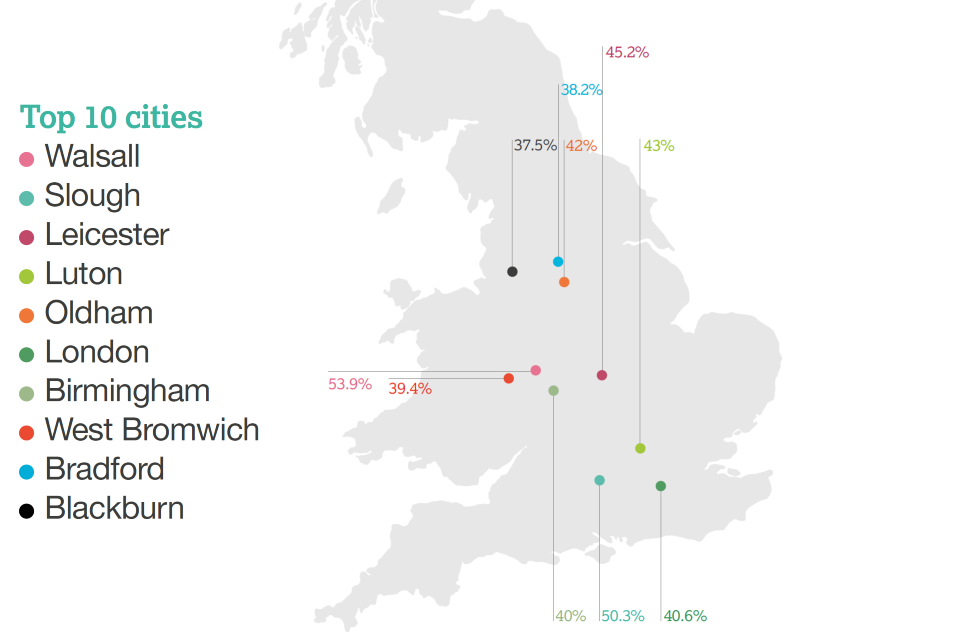Click the pink Walsall marker on the map
Screen dimensions: 960x640
pyautogui.click(x=536, y=370)
